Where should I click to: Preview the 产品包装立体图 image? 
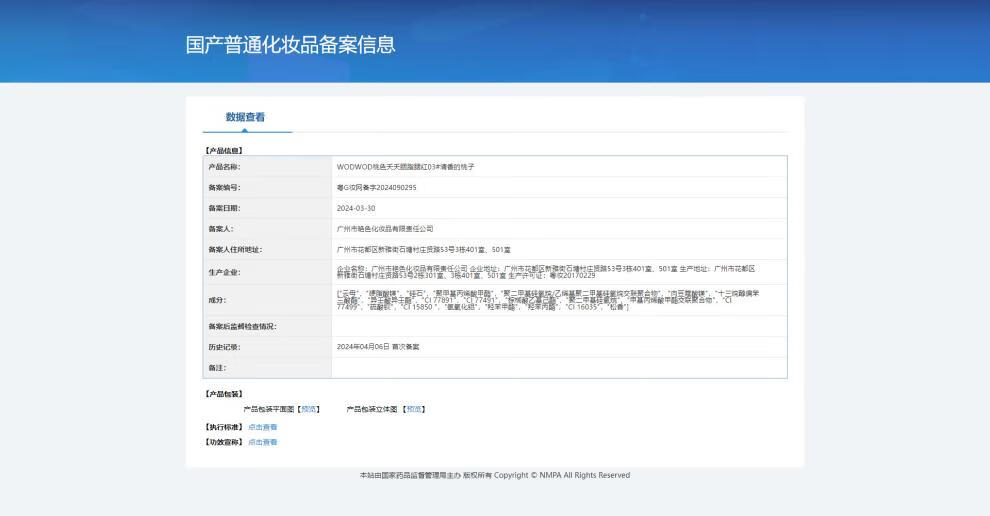click(x=414, y=409)
